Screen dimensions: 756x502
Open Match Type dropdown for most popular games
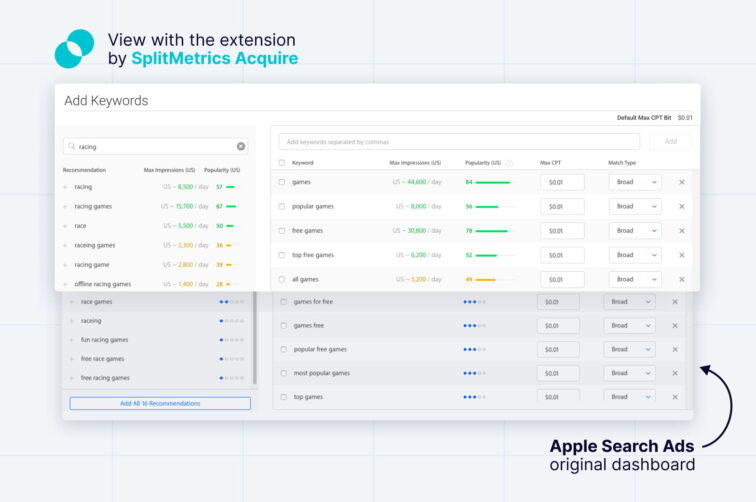coord(629,373)
